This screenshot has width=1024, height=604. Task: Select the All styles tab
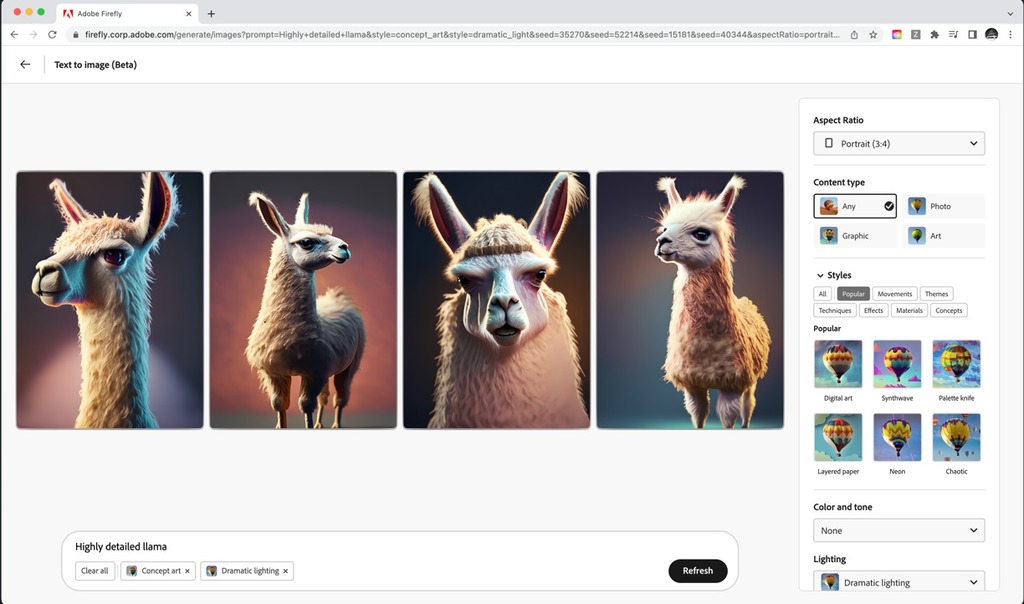coord(822,294)
